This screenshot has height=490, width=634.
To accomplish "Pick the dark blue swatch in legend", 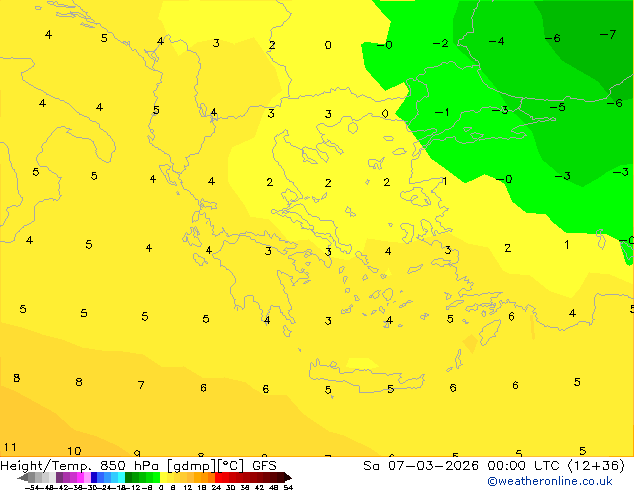I will 94,477.
